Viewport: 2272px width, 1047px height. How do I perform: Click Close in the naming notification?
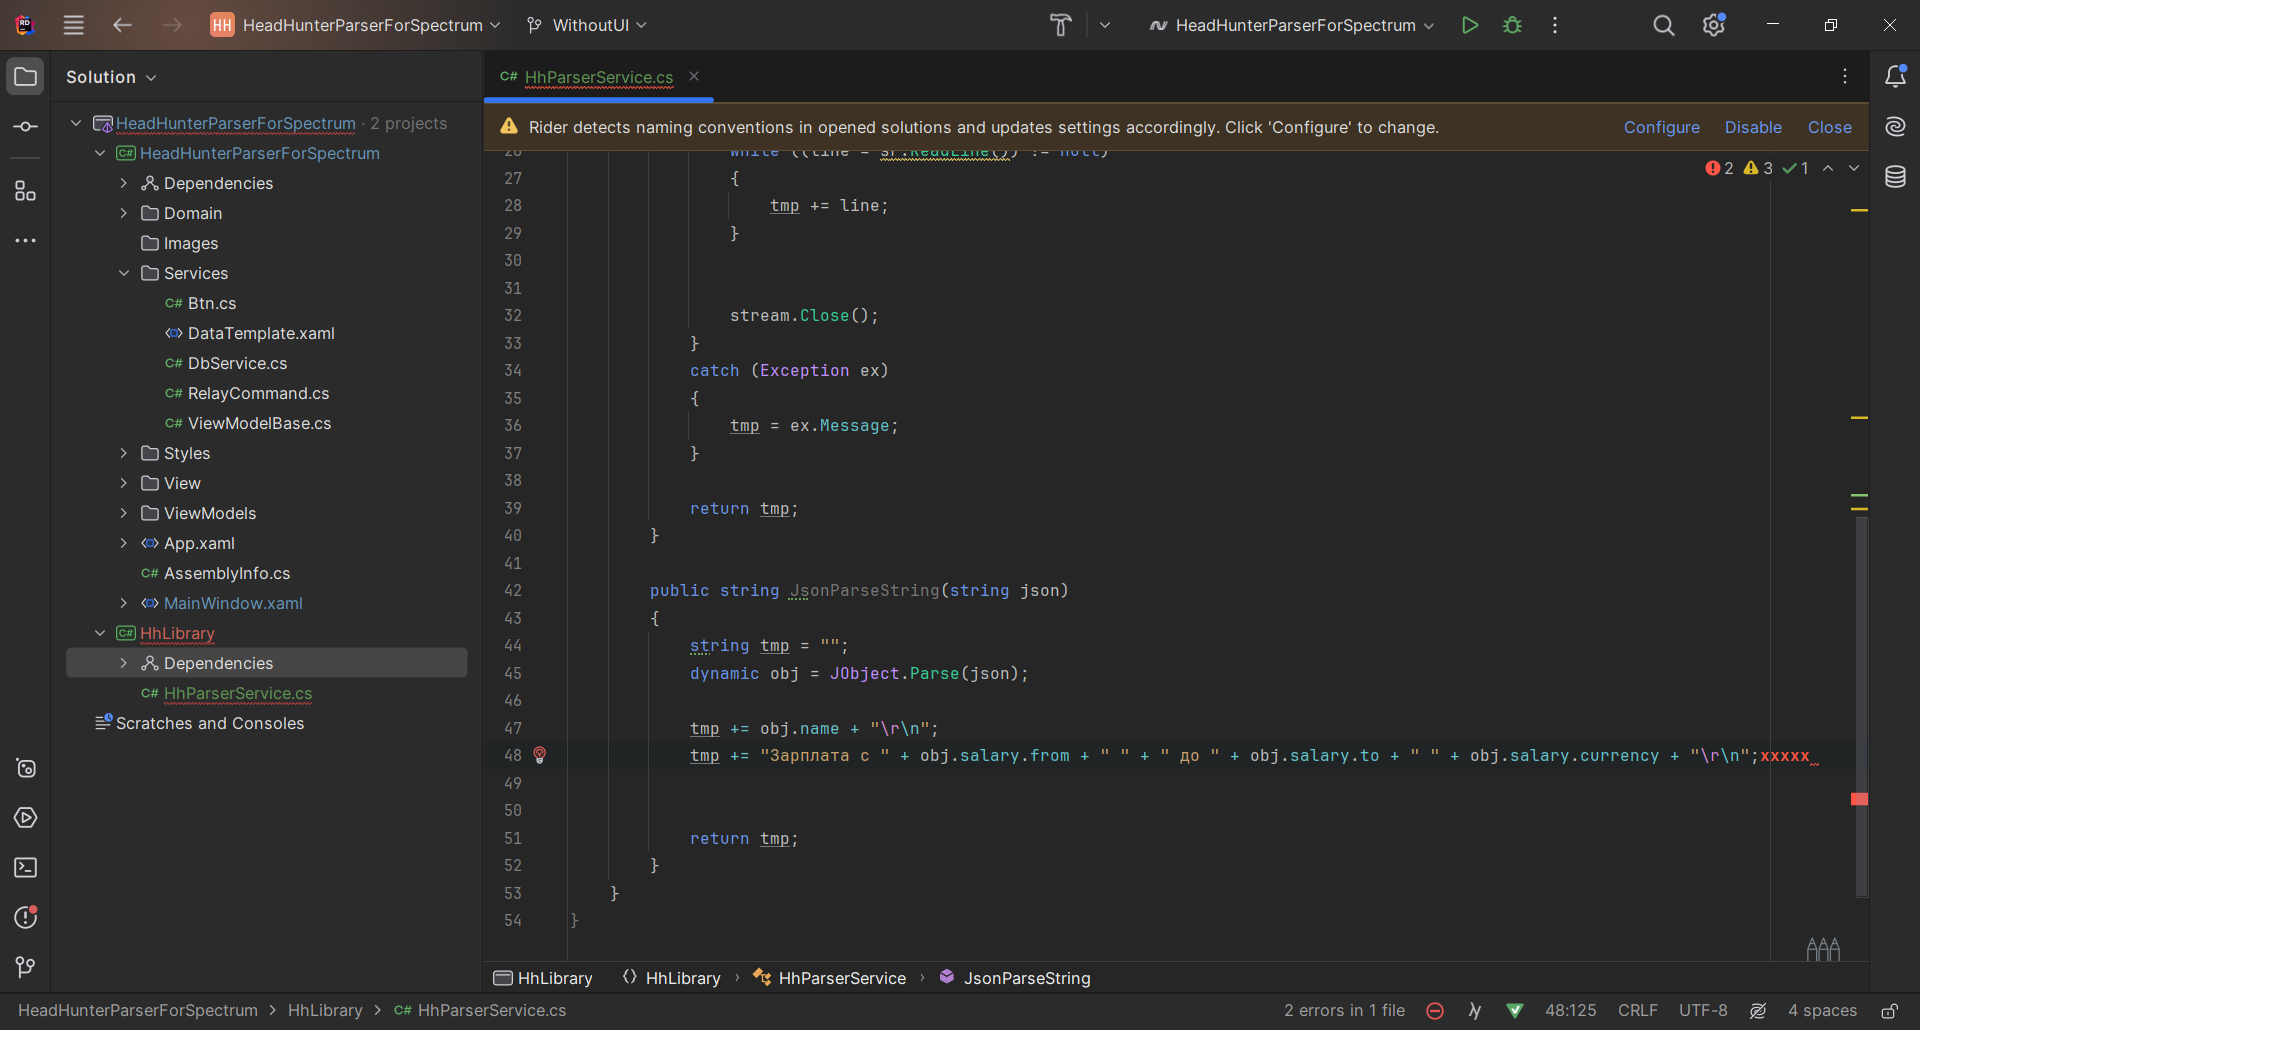tap(1829, 127)
